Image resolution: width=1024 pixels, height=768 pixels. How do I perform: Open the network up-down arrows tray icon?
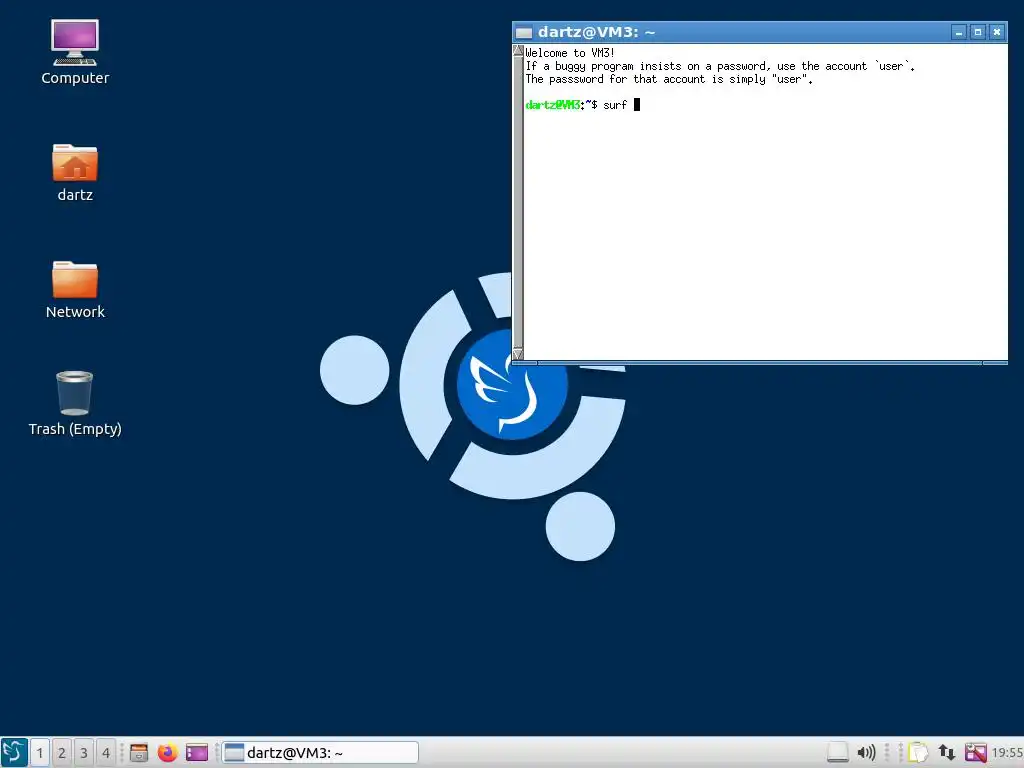tap(946, 752)
